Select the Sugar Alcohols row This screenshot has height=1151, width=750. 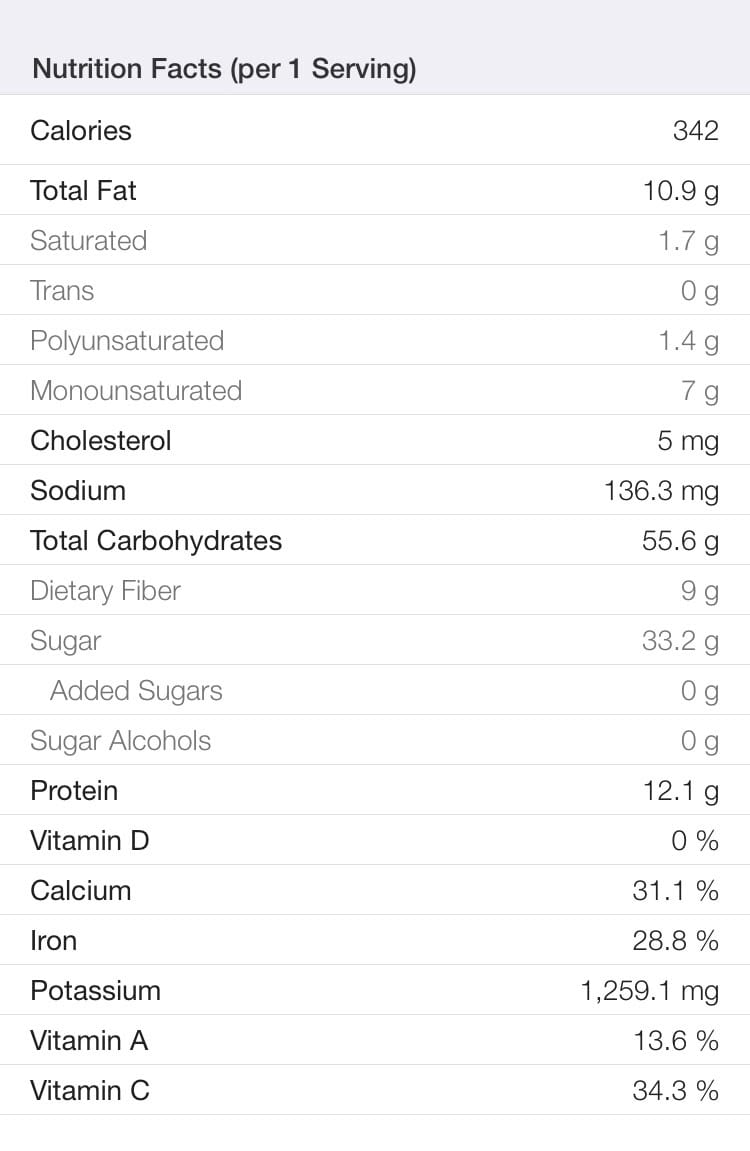click(375, 739)
